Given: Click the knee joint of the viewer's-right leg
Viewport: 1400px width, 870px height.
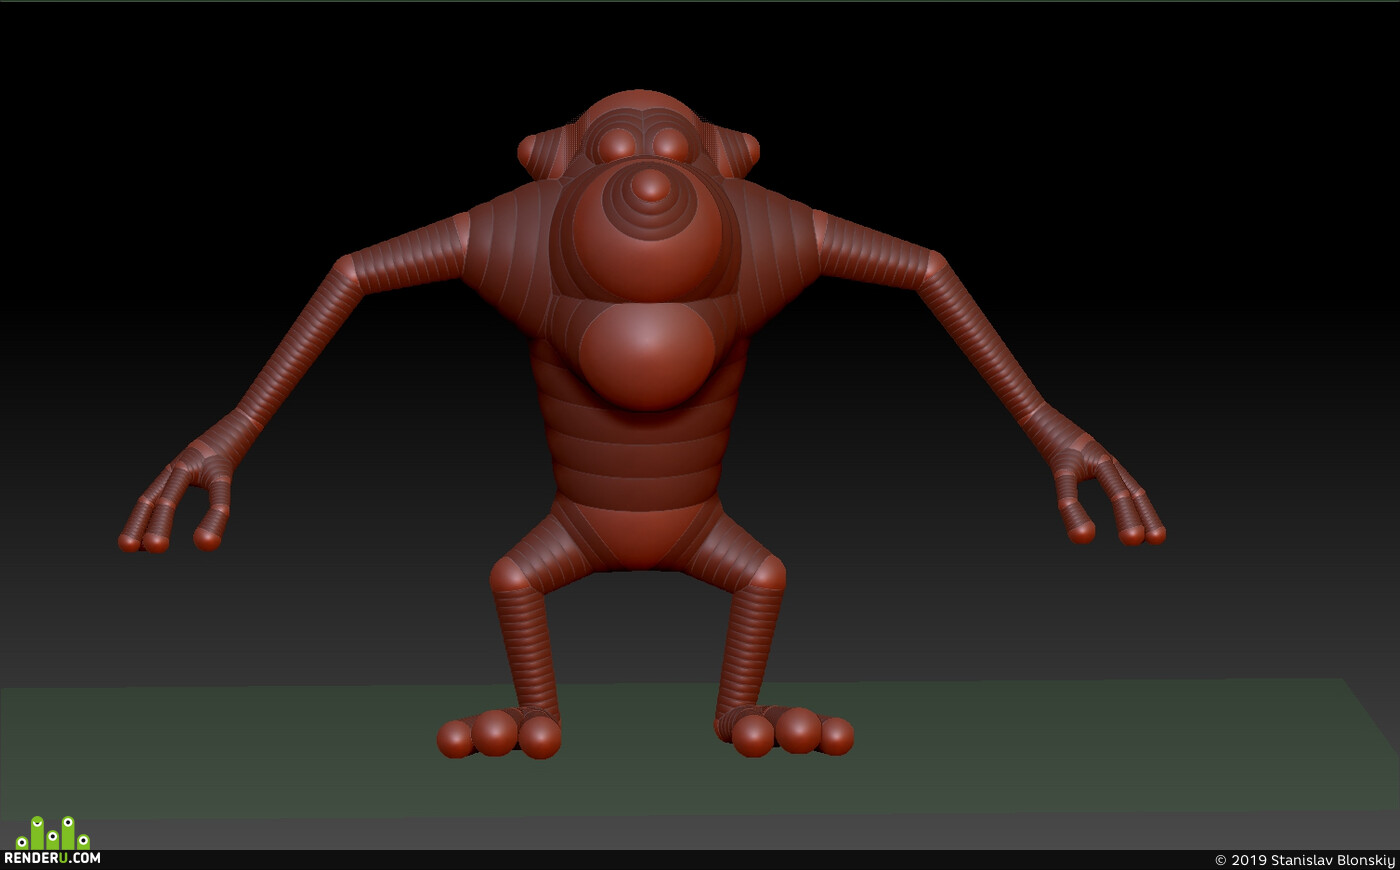Looking at the screenshot, I should 767,573.
